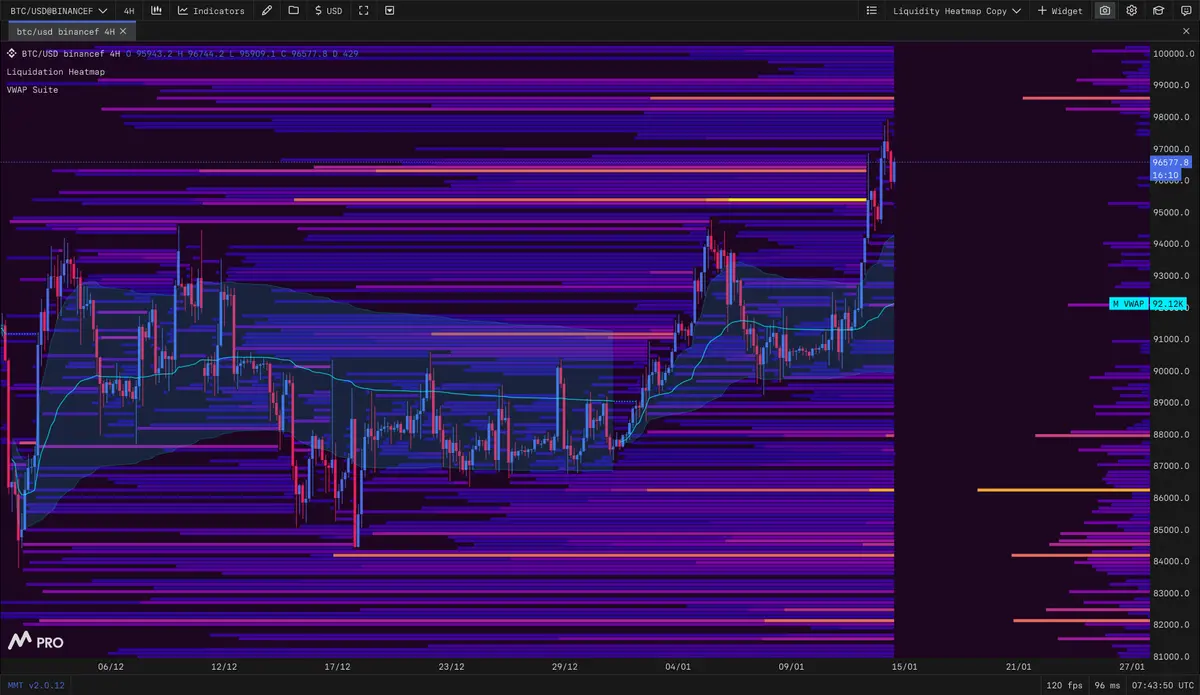
Task: Click the 81000.0 price axis label
Action: click(1171, 657)
